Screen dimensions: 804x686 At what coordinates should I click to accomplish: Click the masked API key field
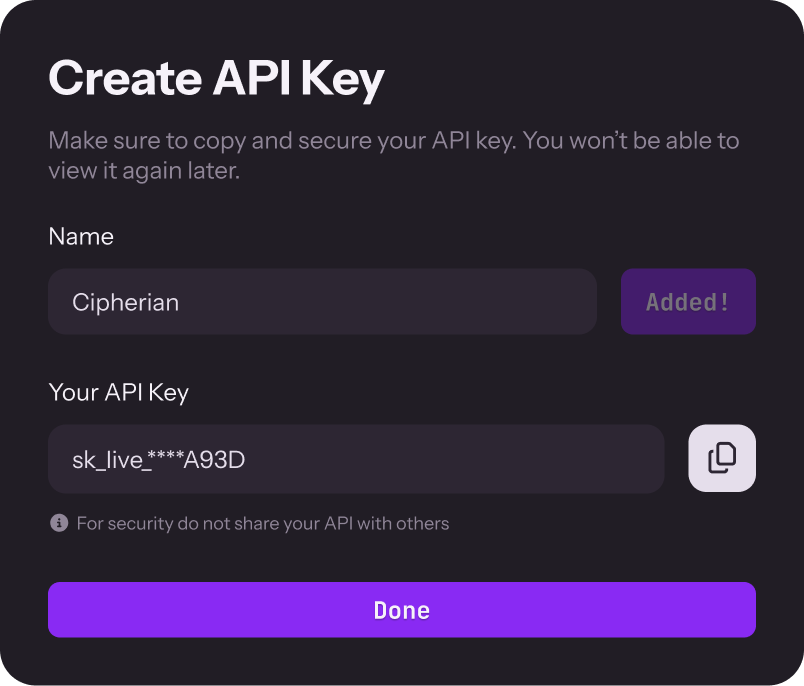(356, 458)
